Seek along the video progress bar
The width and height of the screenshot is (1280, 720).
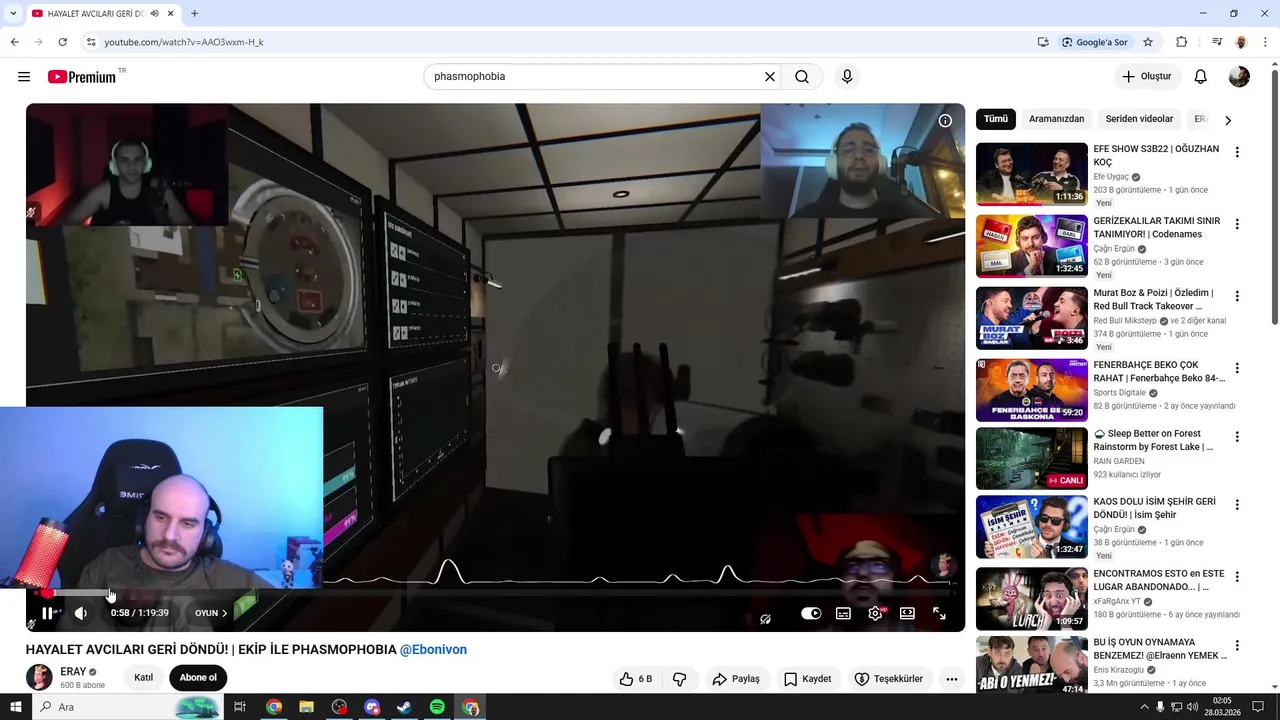tap(495, 593)
